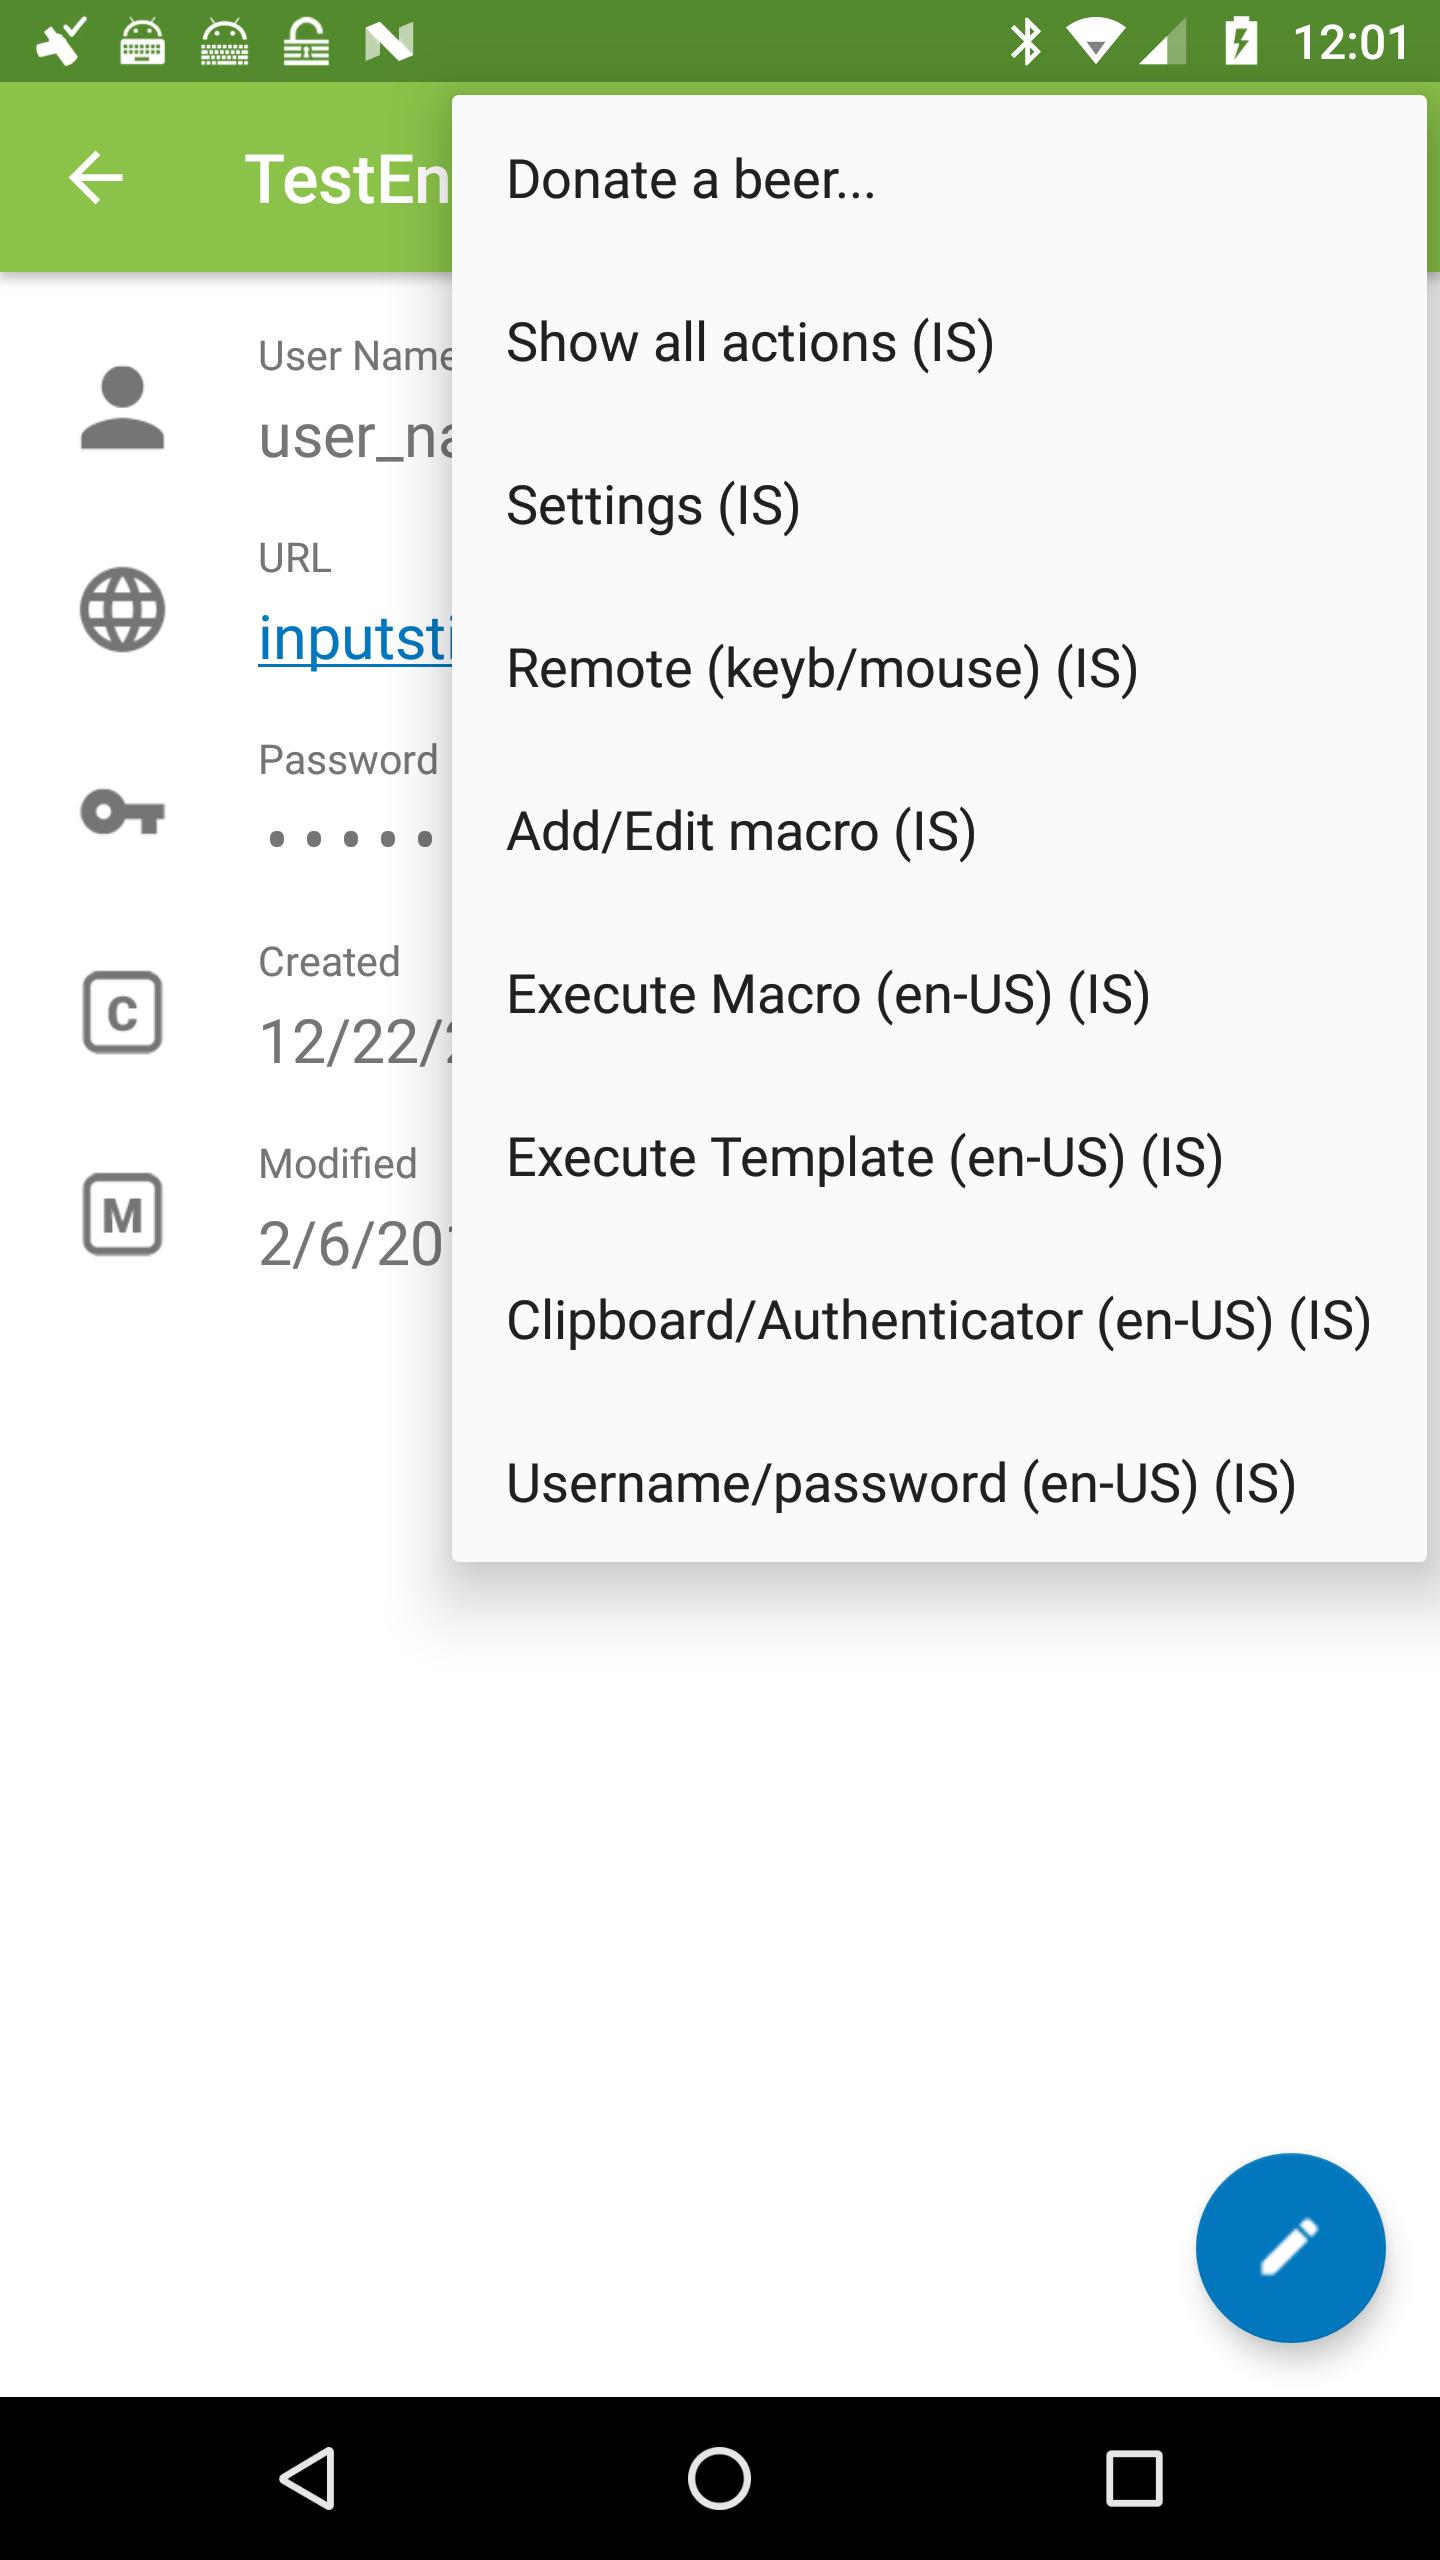Open the inputsti URL link
Image resolution: width=1440 pixels, height=2560 pixels.
coord(355,638)
